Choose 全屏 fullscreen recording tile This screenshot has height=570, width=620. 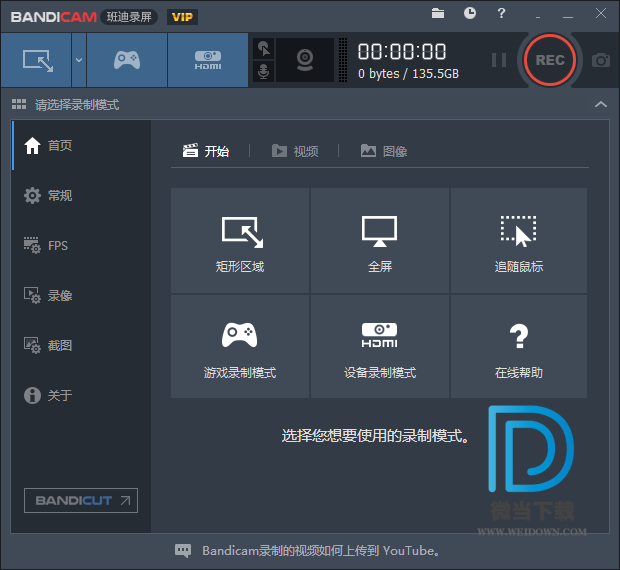380,240
